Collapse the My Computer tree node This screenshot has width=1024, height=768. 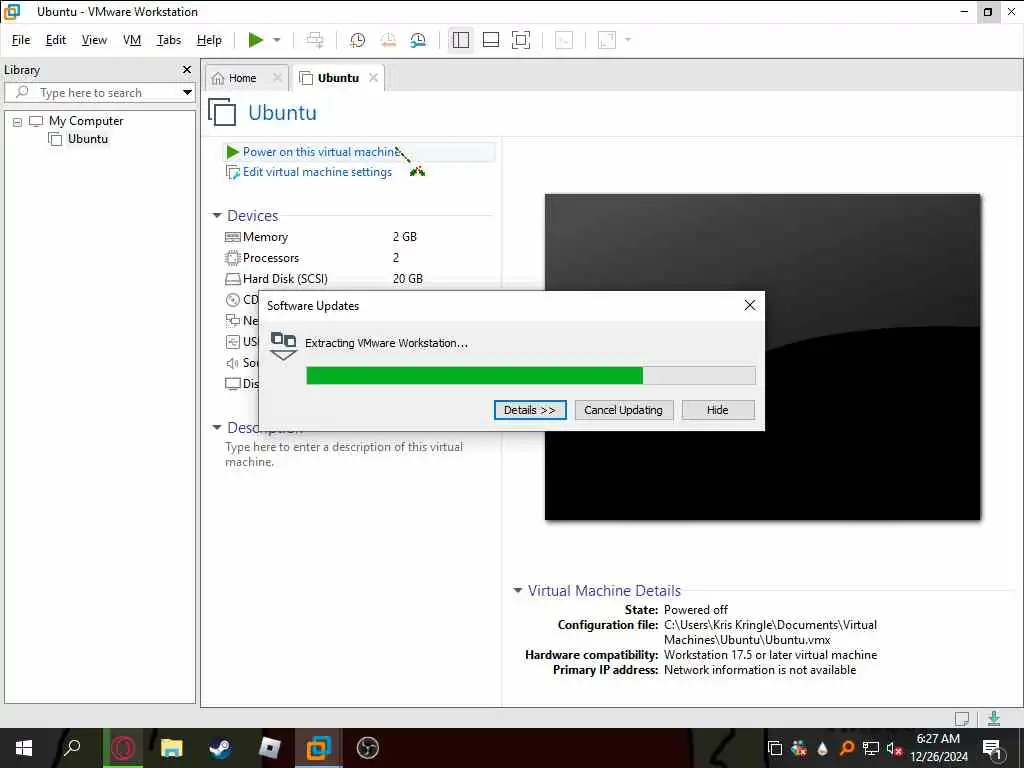18,121
